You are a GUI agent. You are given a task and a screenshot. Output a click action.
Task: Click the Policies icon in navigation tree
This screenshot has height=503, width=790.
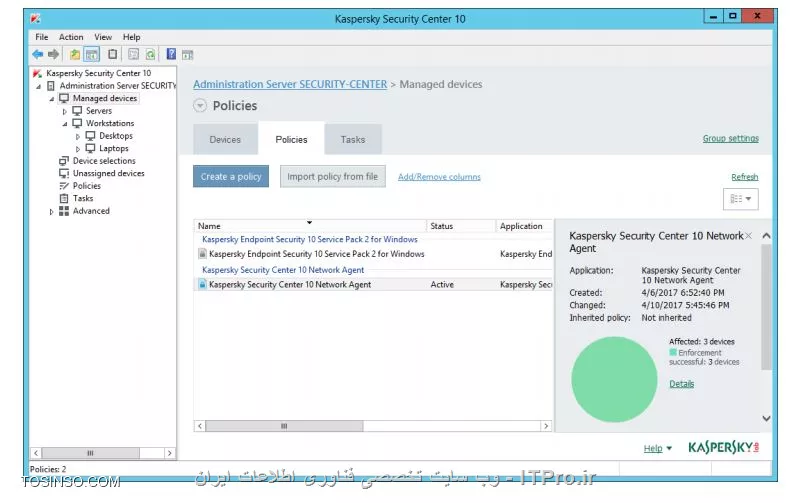click(x=64, y=186)
